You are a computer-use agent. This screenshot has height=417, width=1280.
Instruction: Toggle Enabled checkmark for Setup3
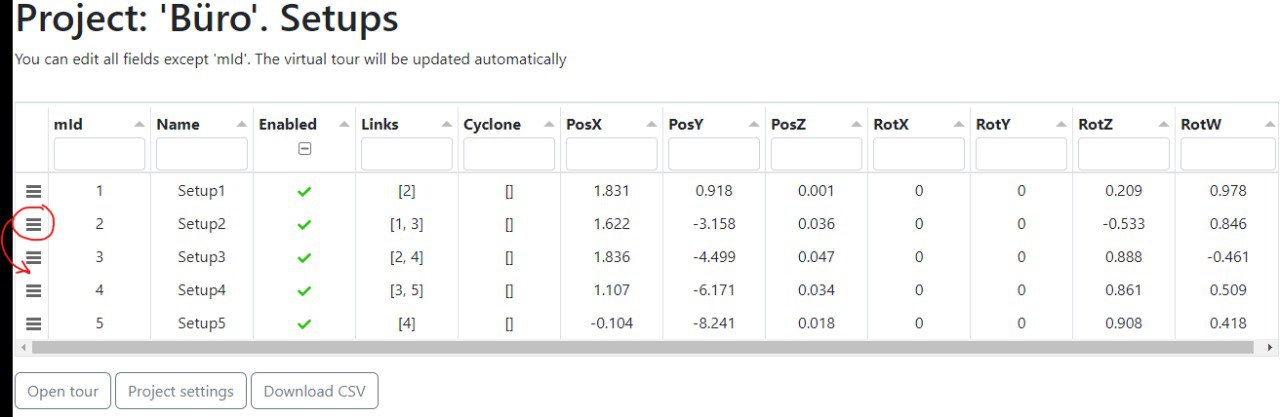(x=304, y=257)
